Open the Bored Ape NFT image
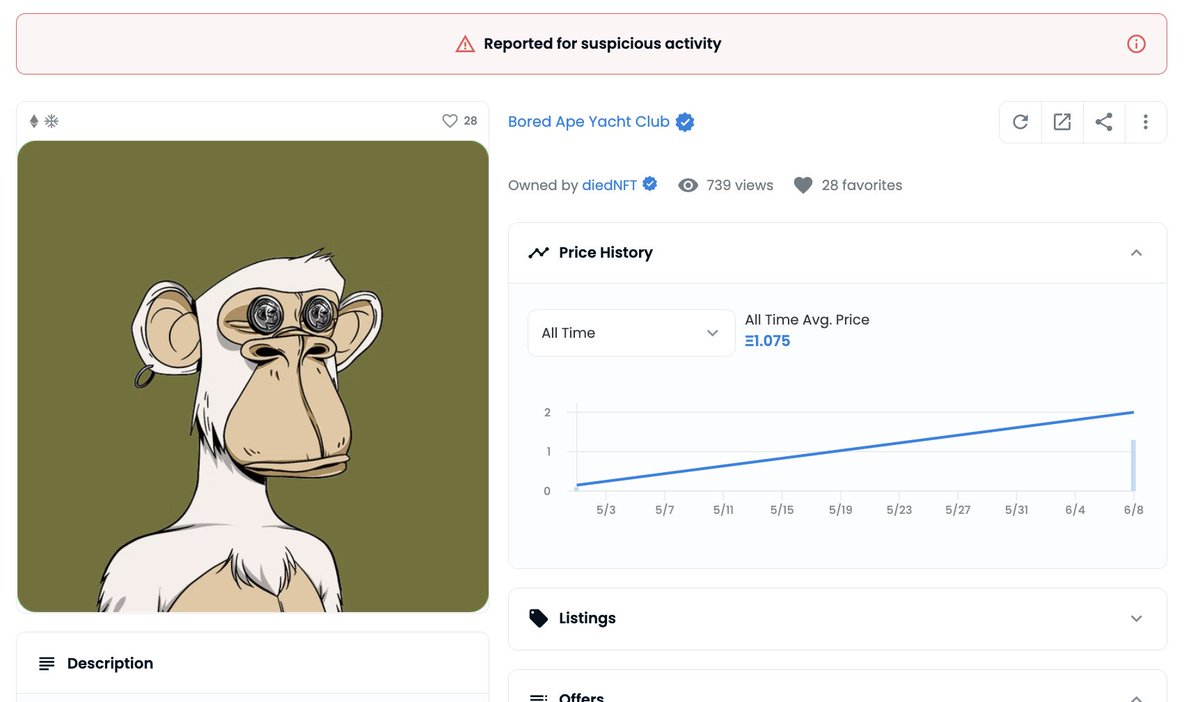The image size is (1200, 702). click(x=253, y=376)
